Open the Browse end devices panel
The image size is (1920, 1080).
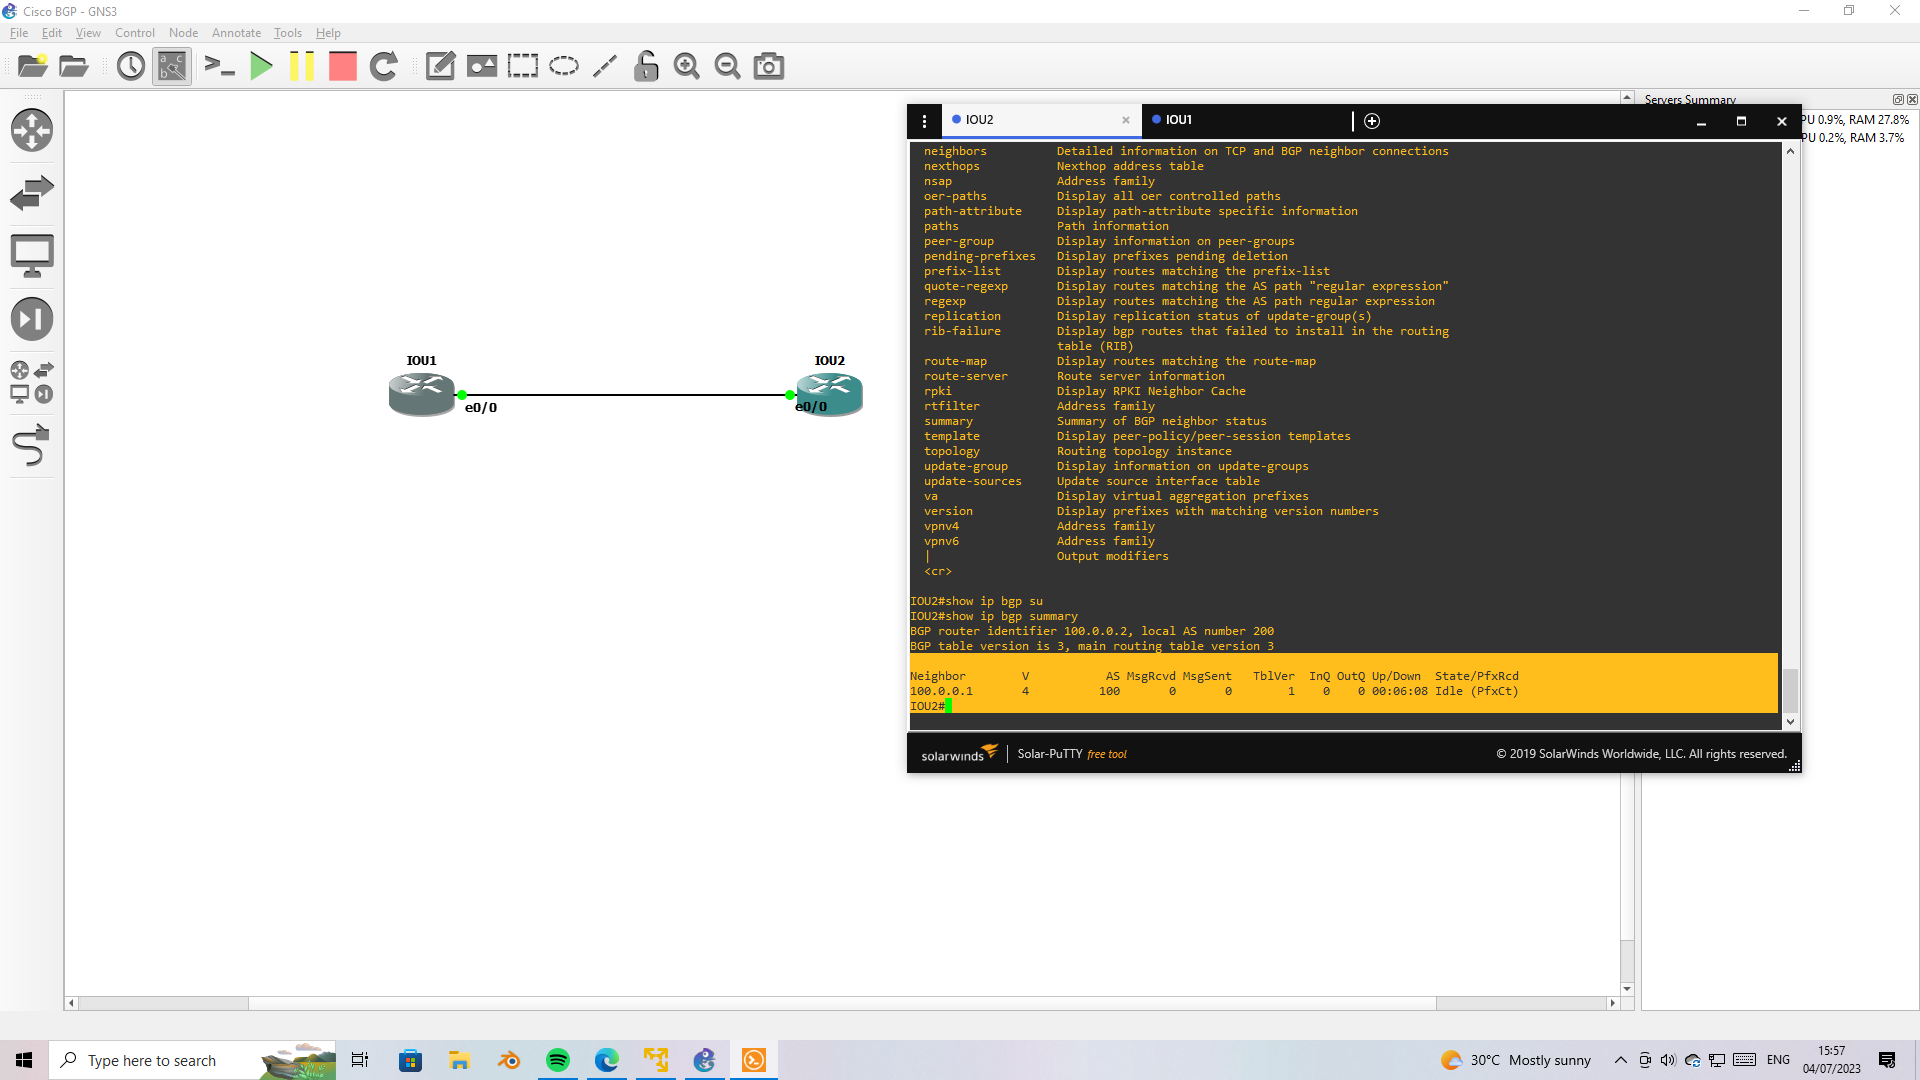click(x=32, y=254)
